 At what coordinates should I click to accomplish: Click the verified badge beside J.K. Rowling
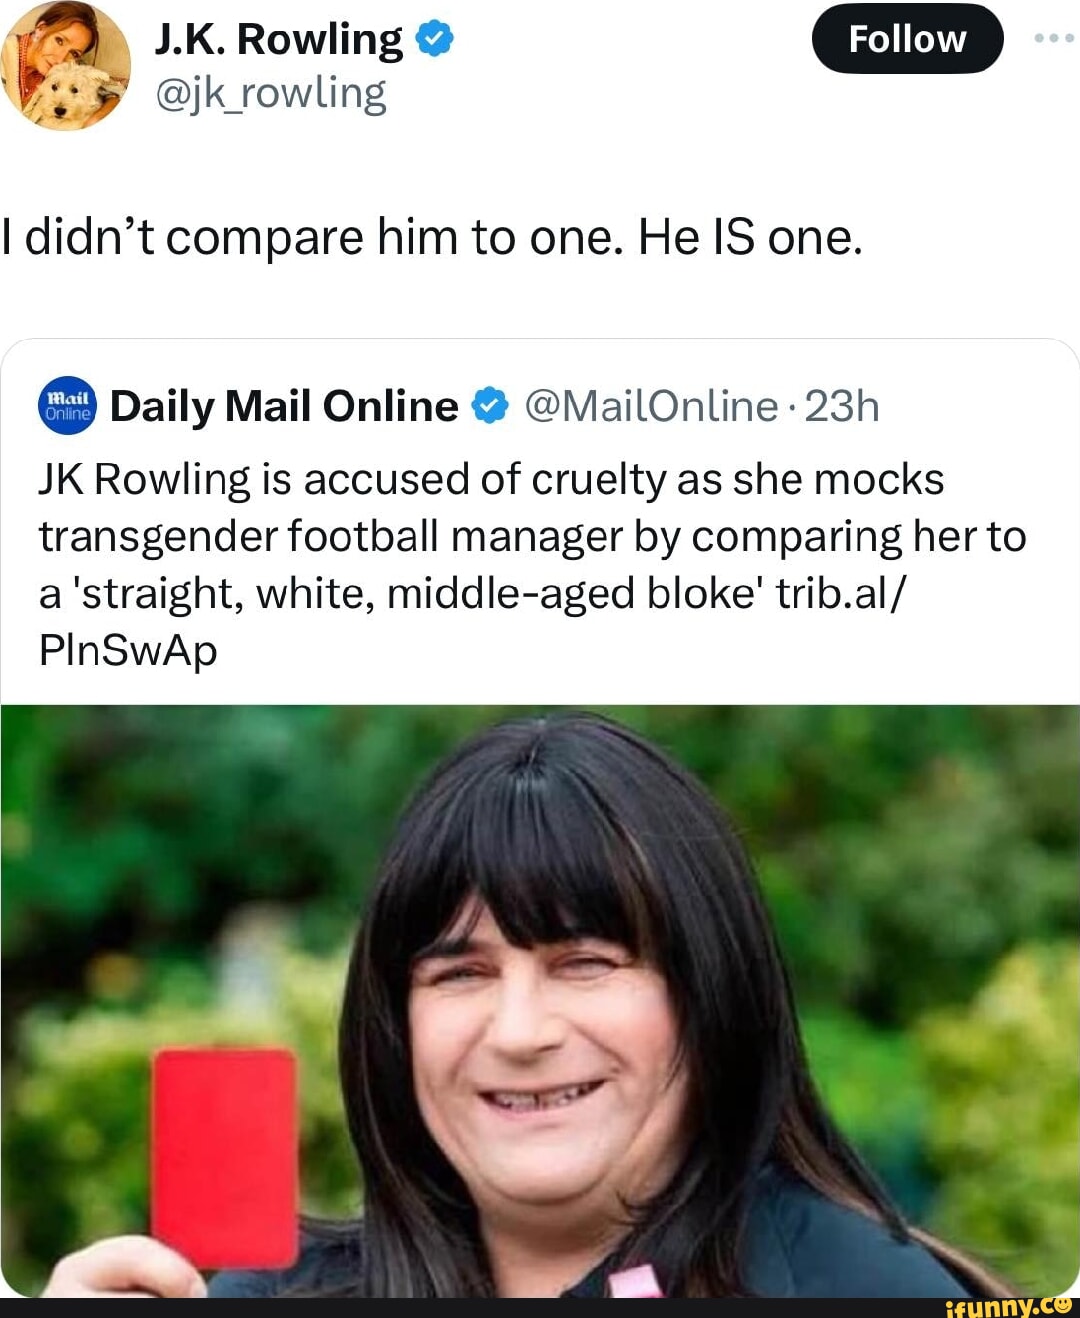click(x=435, y=40)
